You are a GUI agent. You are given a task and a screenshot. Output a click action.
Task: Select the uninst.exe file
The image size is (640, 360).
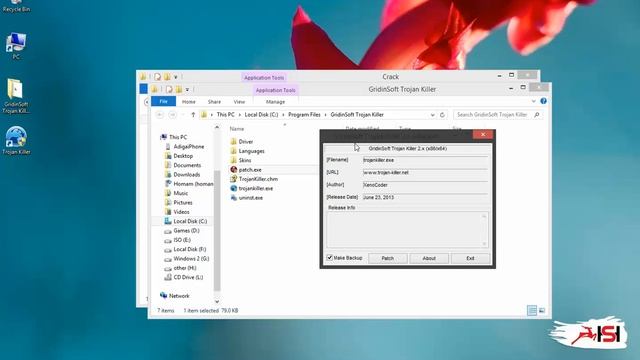coord(247,198)
